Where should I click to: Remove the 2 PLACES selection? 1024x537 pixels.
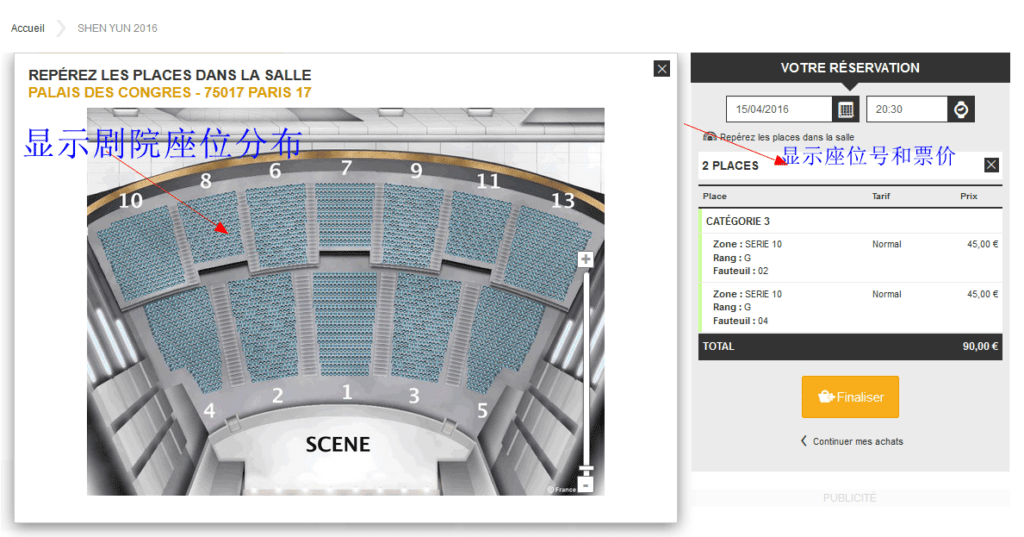coord(991,165)
